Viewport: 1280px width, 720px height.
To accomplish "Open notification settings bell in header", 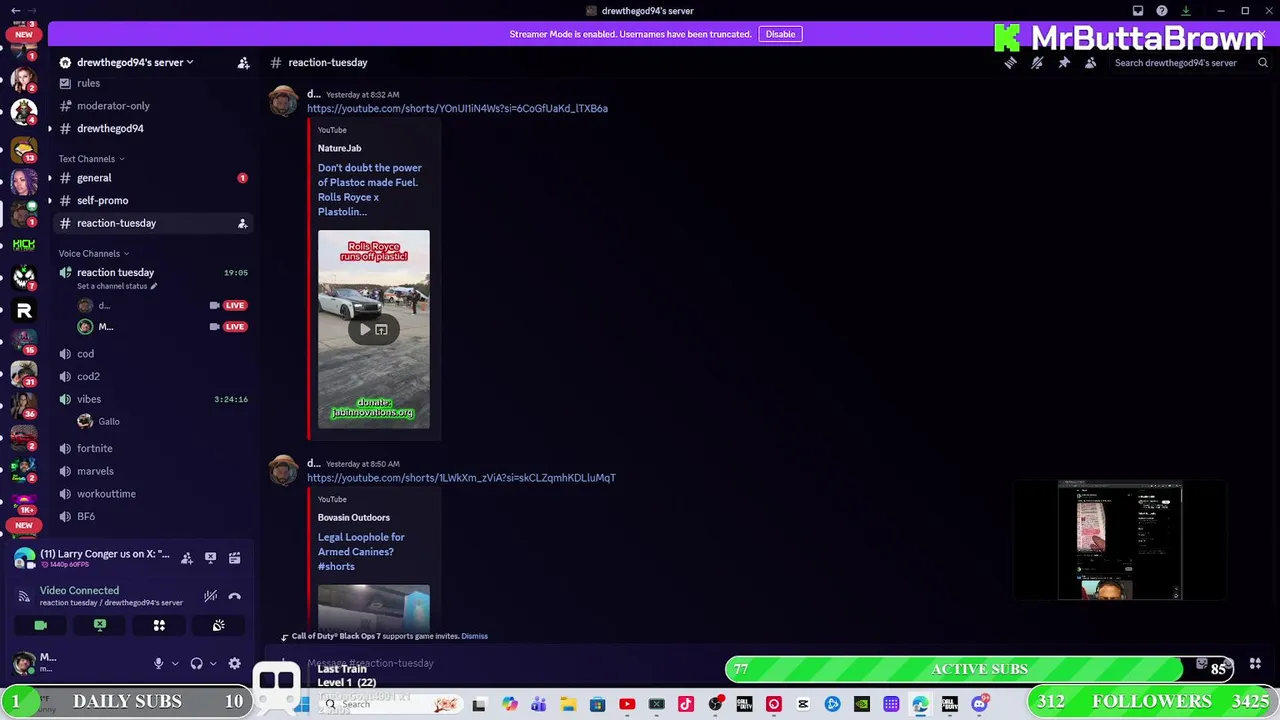I will tap(1037, 62).
